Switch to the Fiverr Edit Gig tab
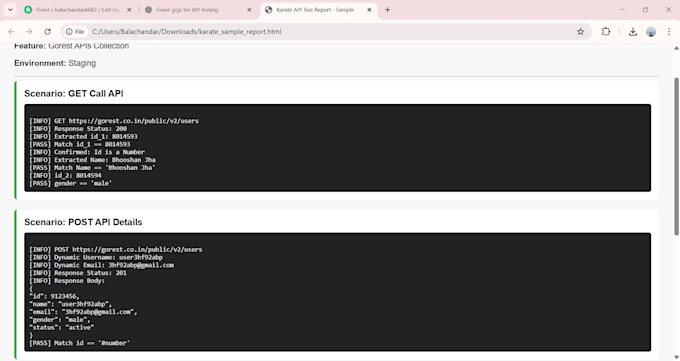680x361 pixels. tap(78, 10)
